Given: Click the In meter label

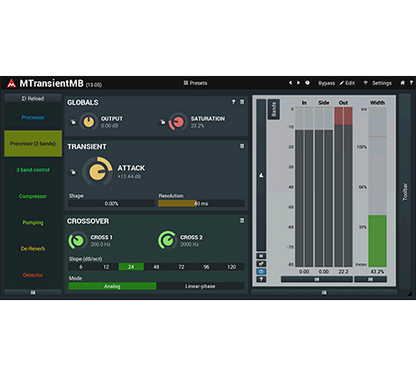Looking at the screenshot, I should (304, 103).
